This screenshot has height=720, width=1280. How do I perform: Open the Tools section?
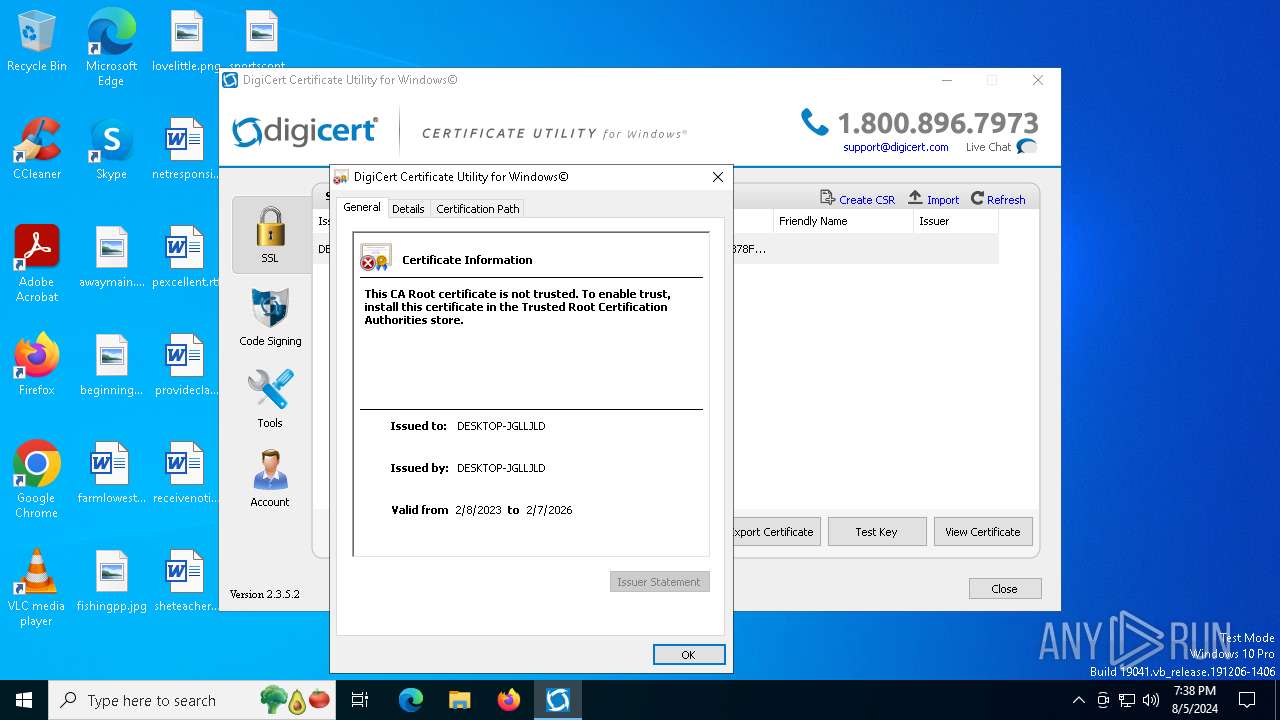point(270,399)
